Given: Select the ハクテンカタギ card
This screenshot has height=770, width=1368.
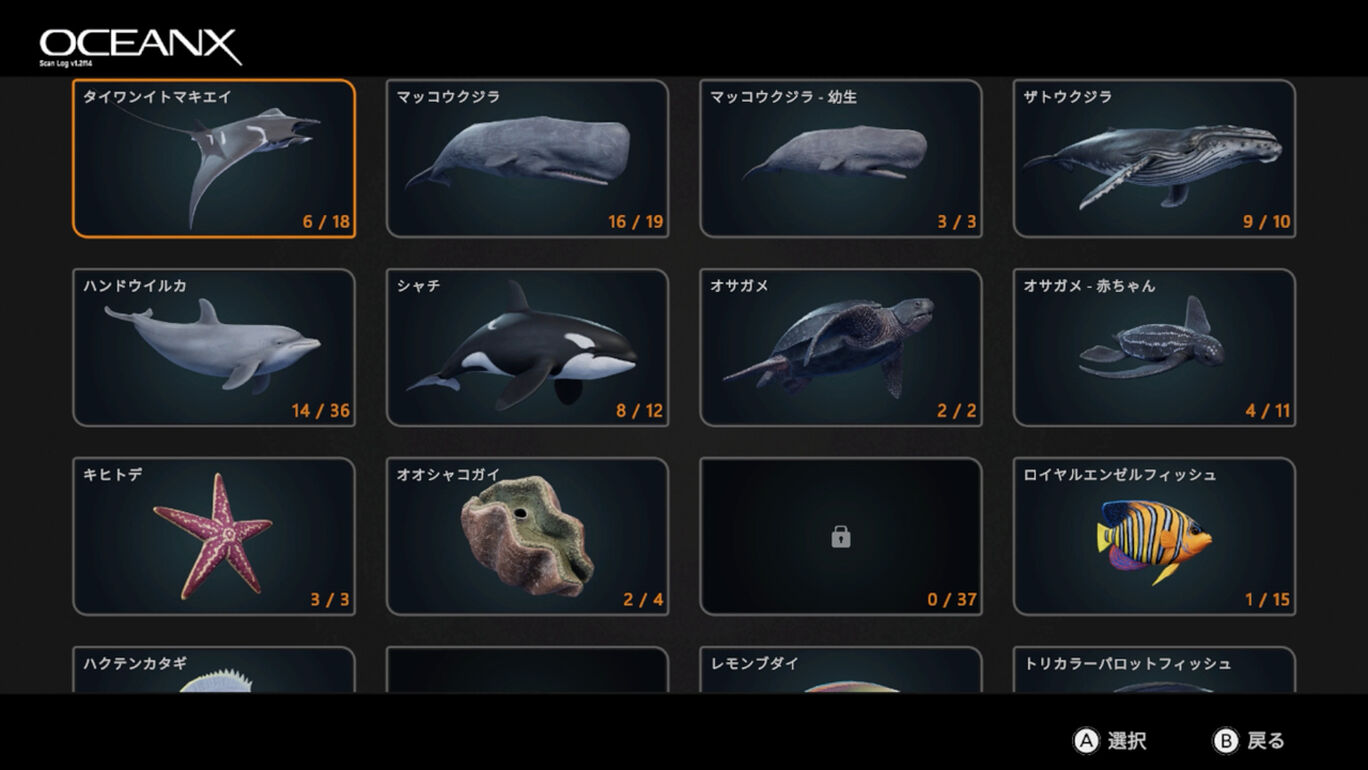Looking at the screenshot, I should 214,670.
